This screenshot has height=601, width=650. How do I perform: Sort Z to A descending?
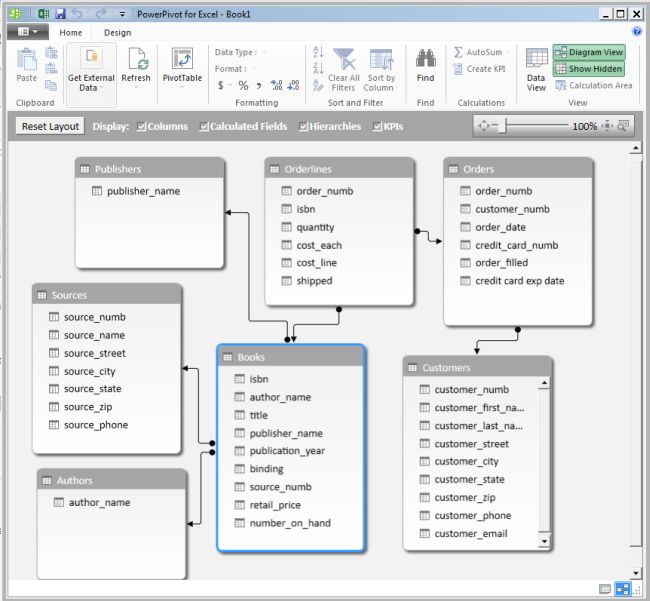(318, 68)
